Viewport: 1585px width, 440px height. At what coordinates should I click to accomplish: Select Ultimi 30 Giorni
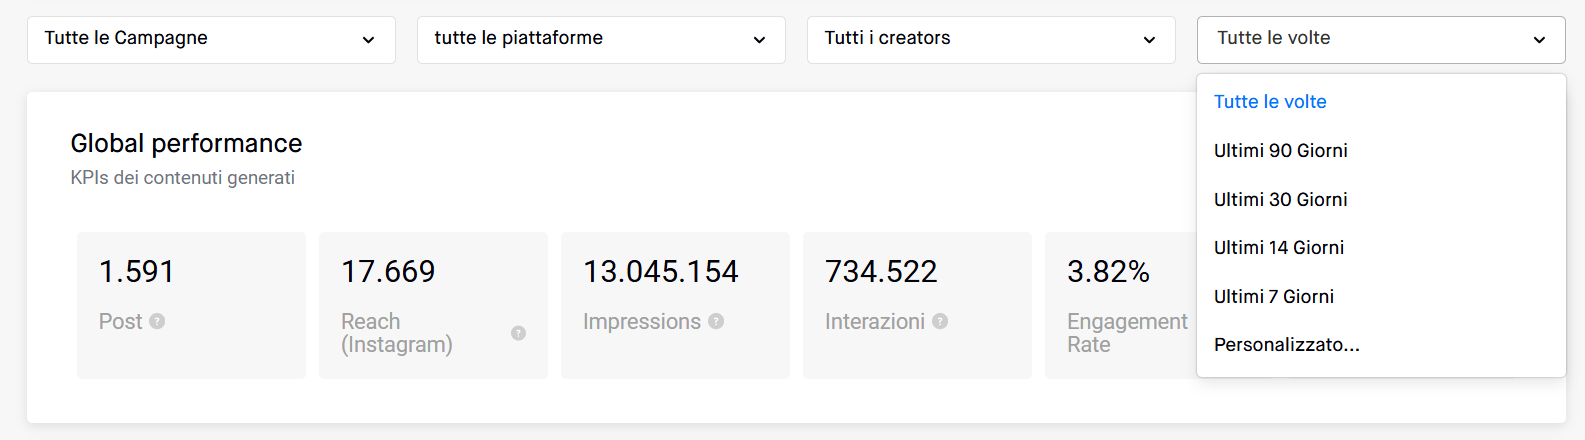(x=1280, y=200)
